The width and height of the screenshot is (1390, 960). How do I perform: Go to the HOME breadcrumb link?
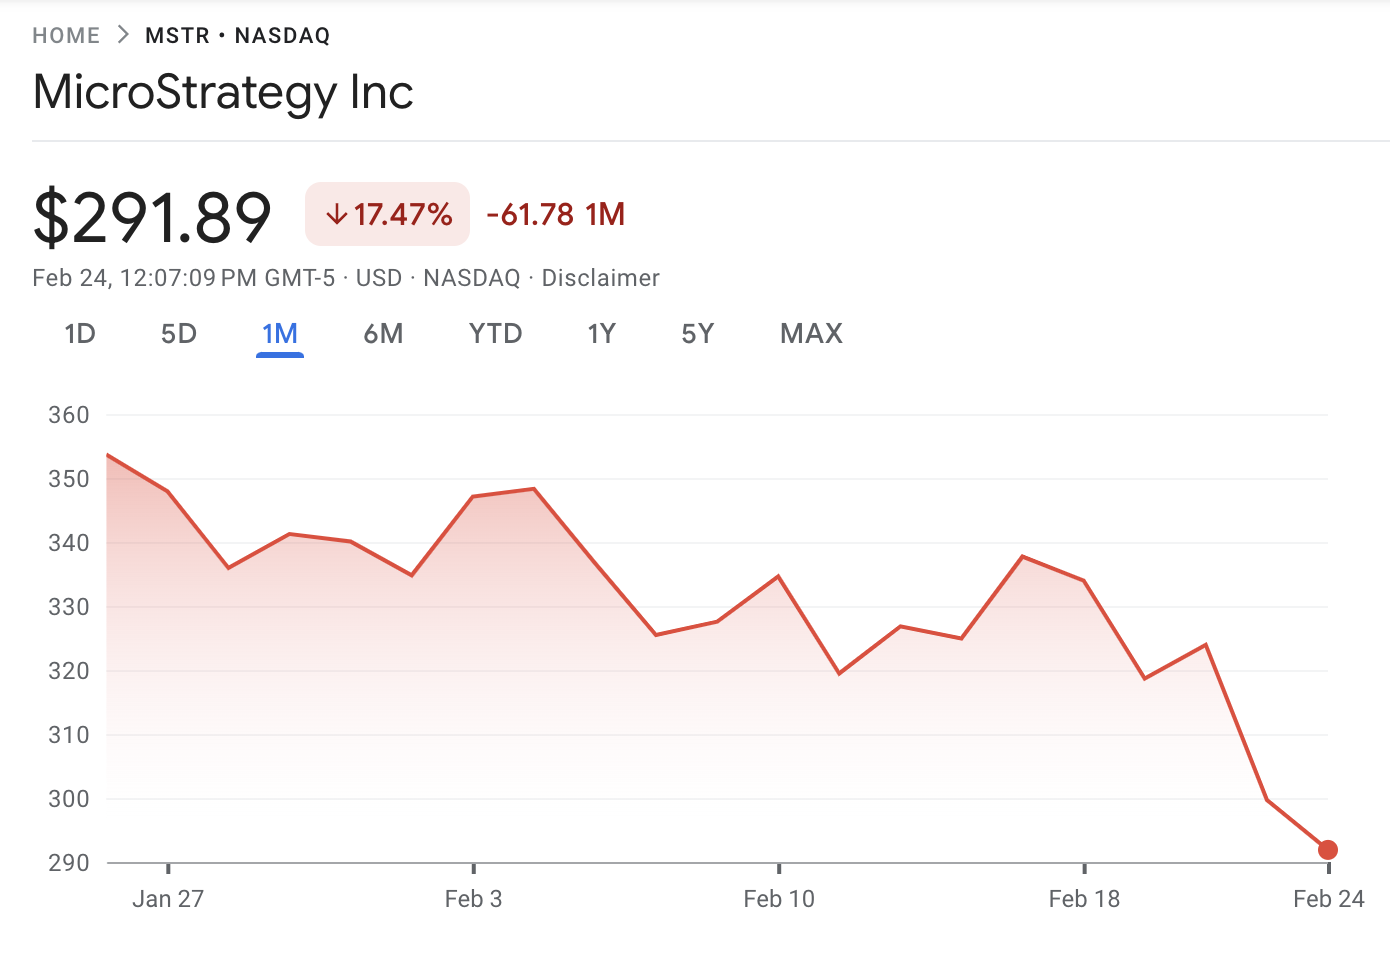pyautogui.click(x=66, y=36)
